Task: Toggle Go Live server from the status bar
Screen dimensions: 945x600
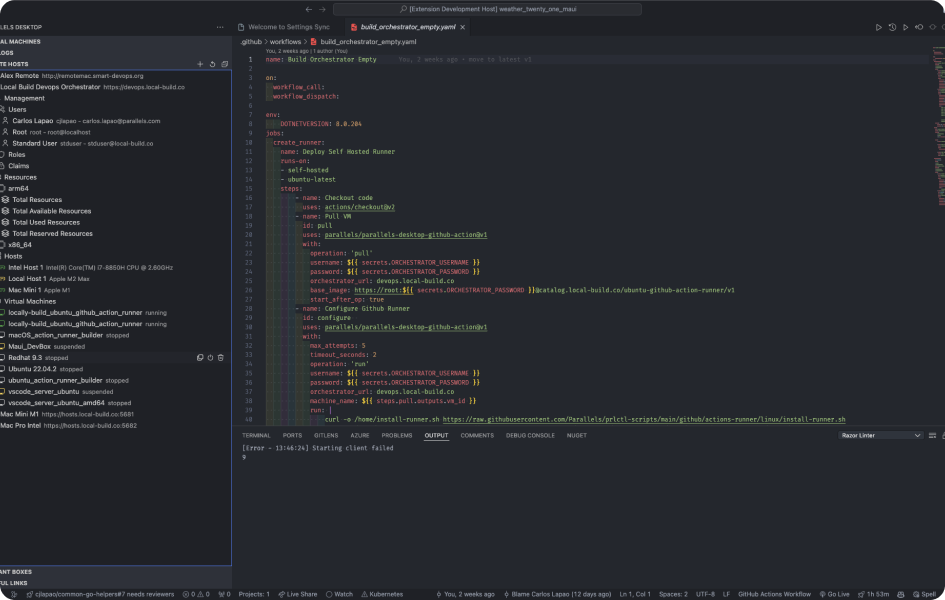Action: [x=838, y=593]
